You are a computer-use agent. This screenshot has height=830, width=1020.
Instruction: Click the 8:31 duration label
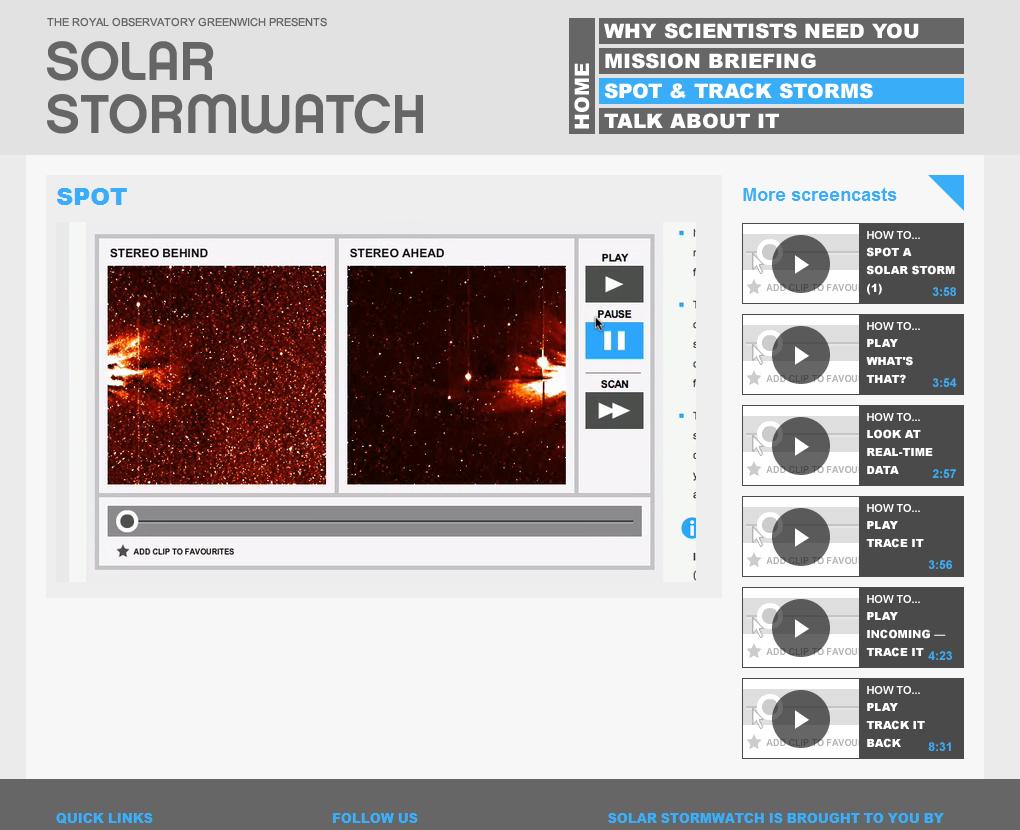tap(939, 747)
